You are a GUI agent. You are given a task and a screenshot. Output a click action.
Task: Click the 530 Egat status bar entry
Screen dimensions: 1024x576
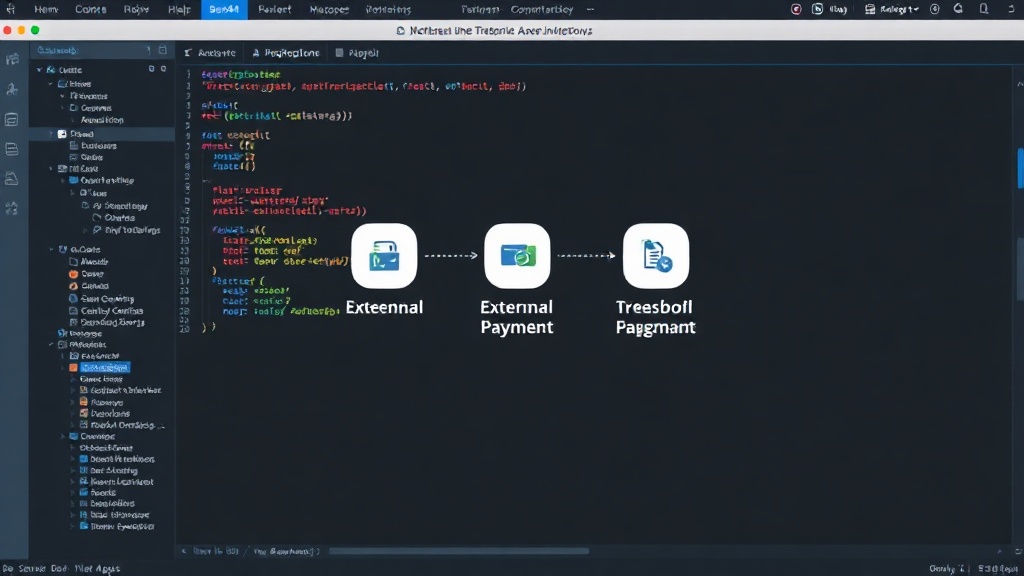point(997,569)
